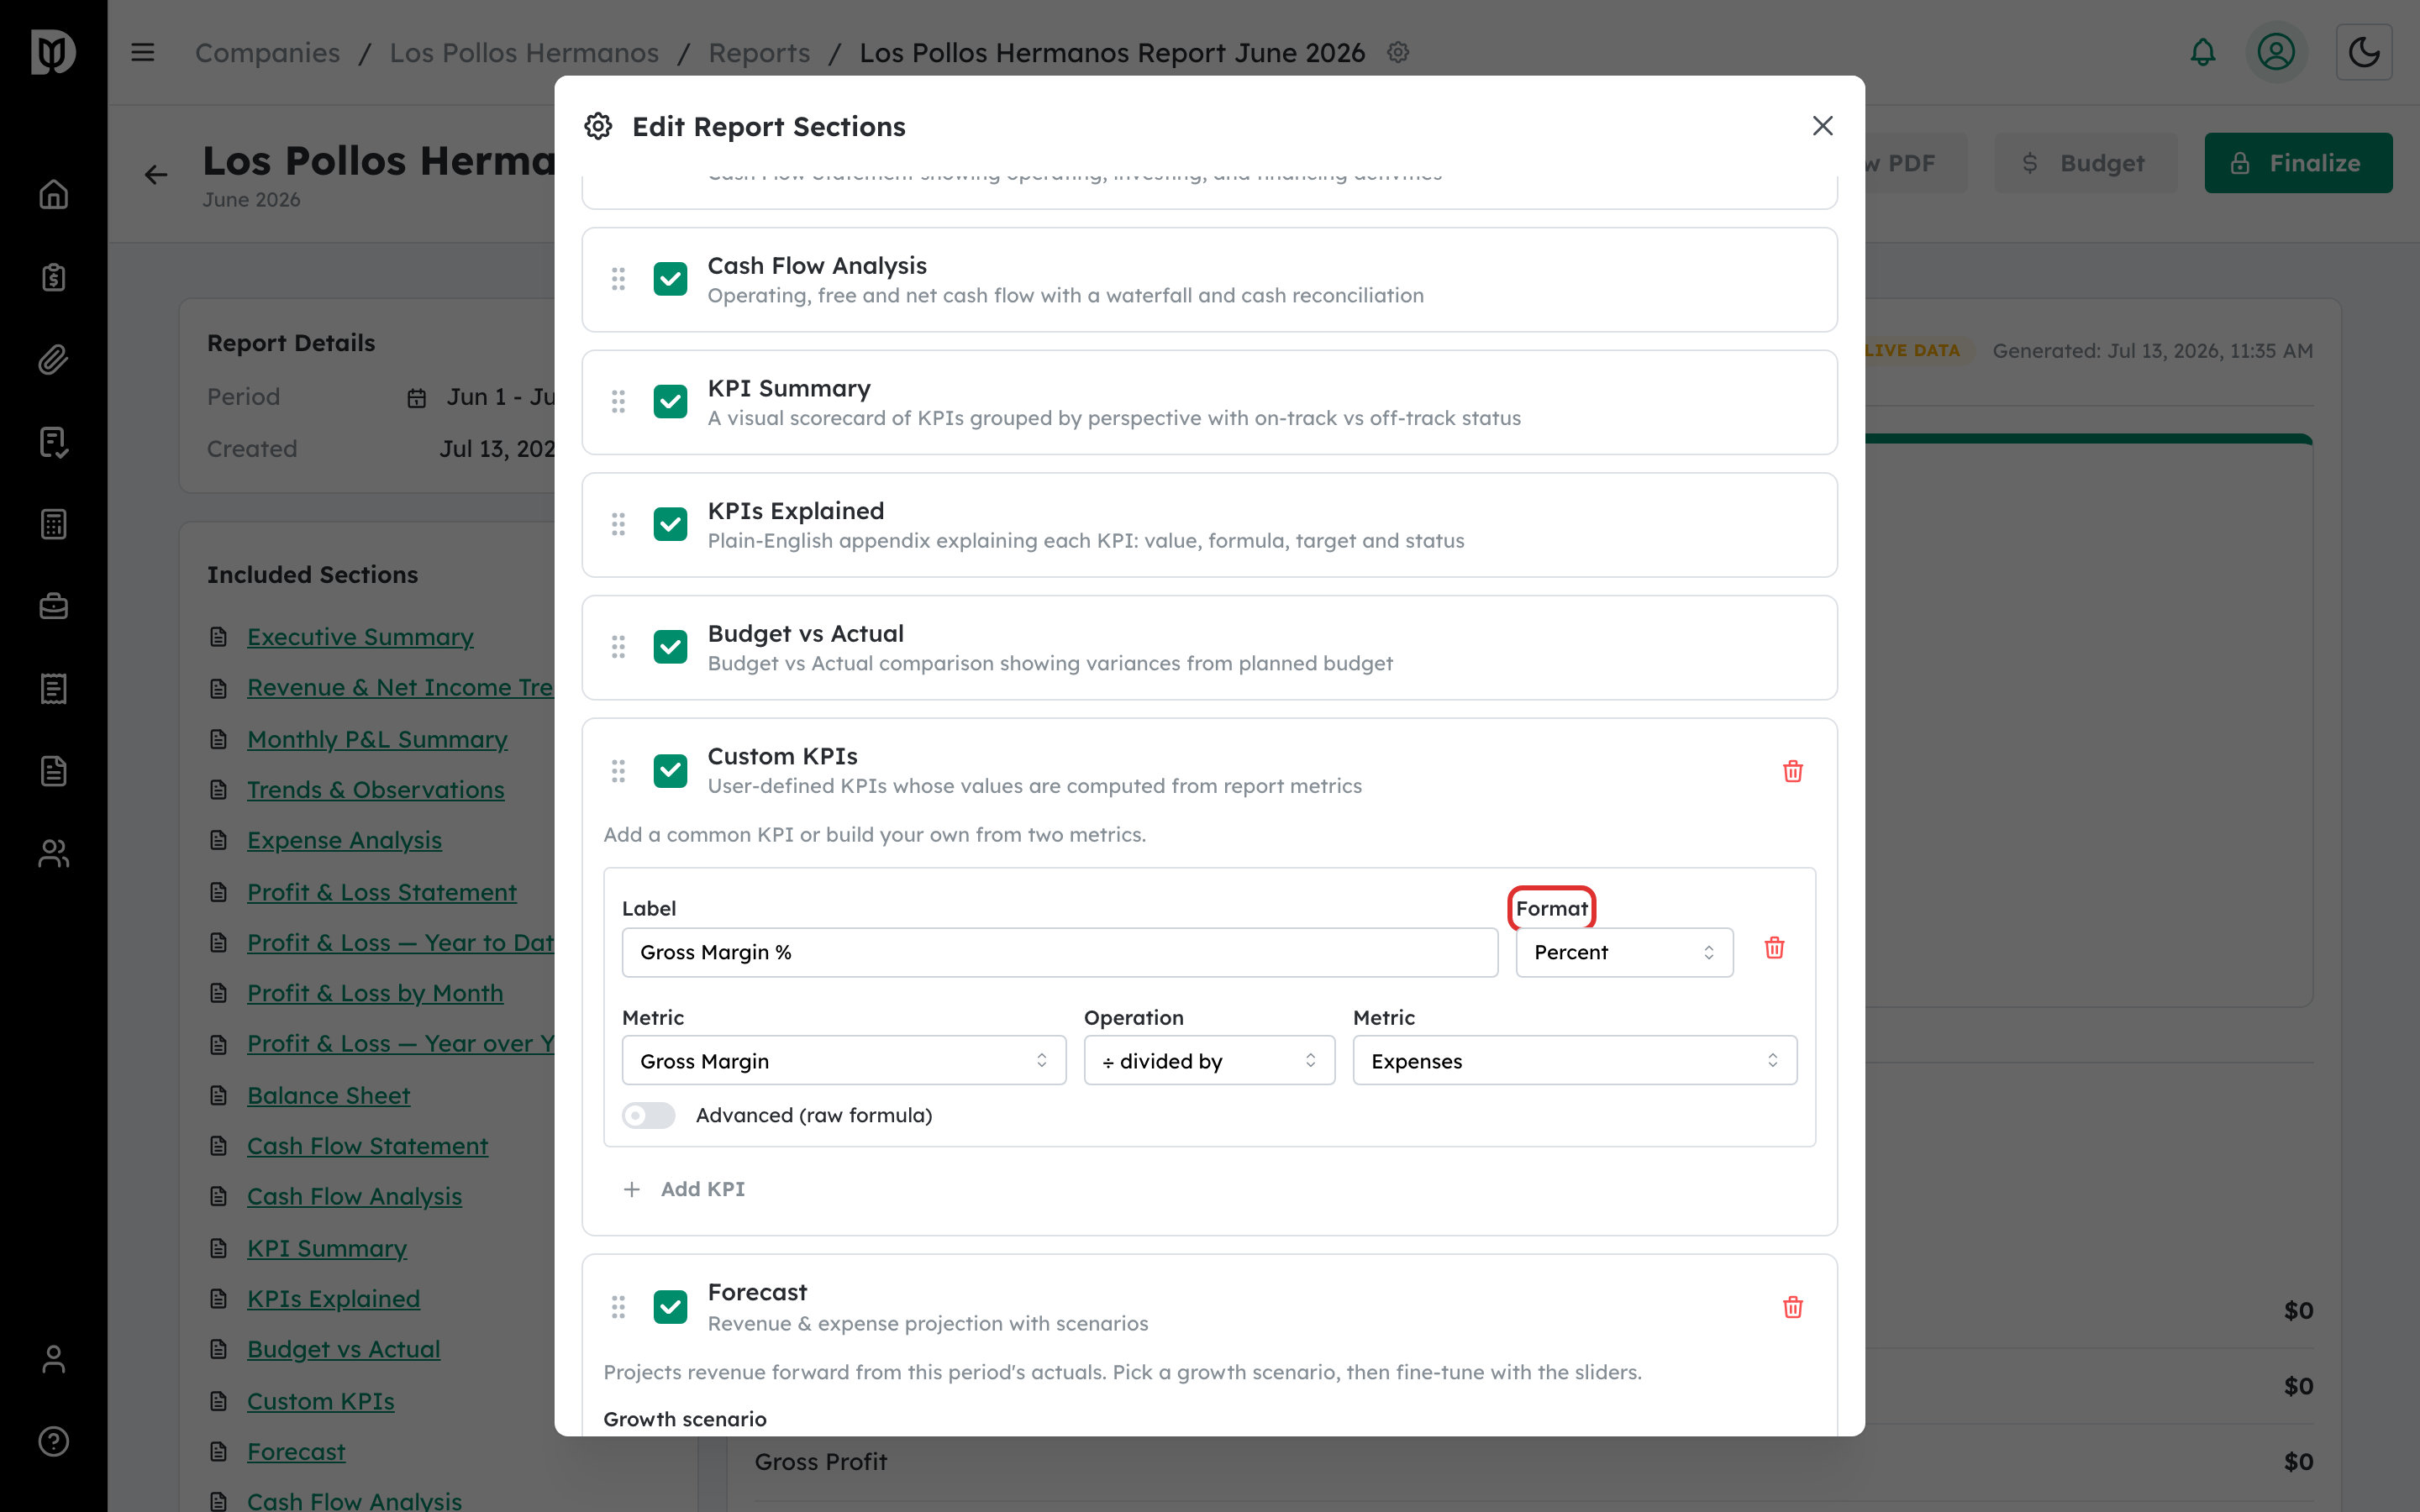This screenshot has height=1512, width=2420.
Task: Jump to Profit & Loss Statement section
Action: pyautogui.click(x=381, y=892)
